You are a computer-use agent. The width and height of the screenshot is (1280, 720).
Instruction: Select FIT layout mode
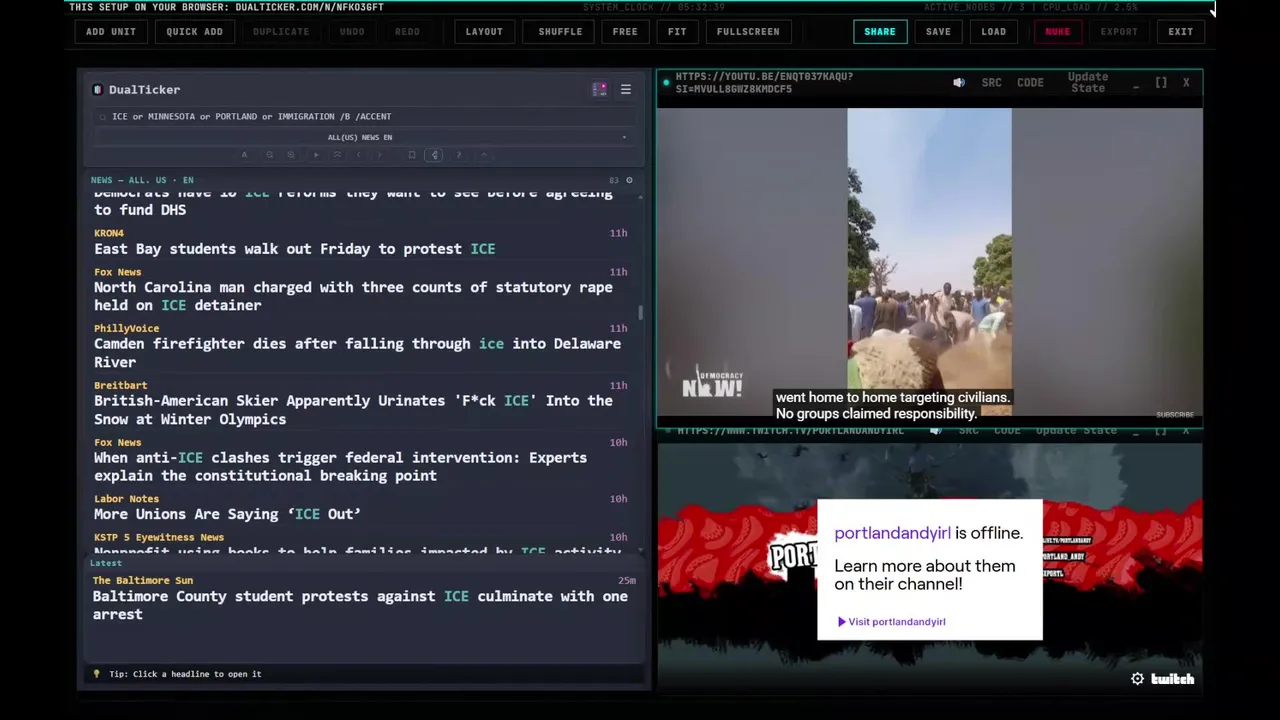[x=677, y=31]
